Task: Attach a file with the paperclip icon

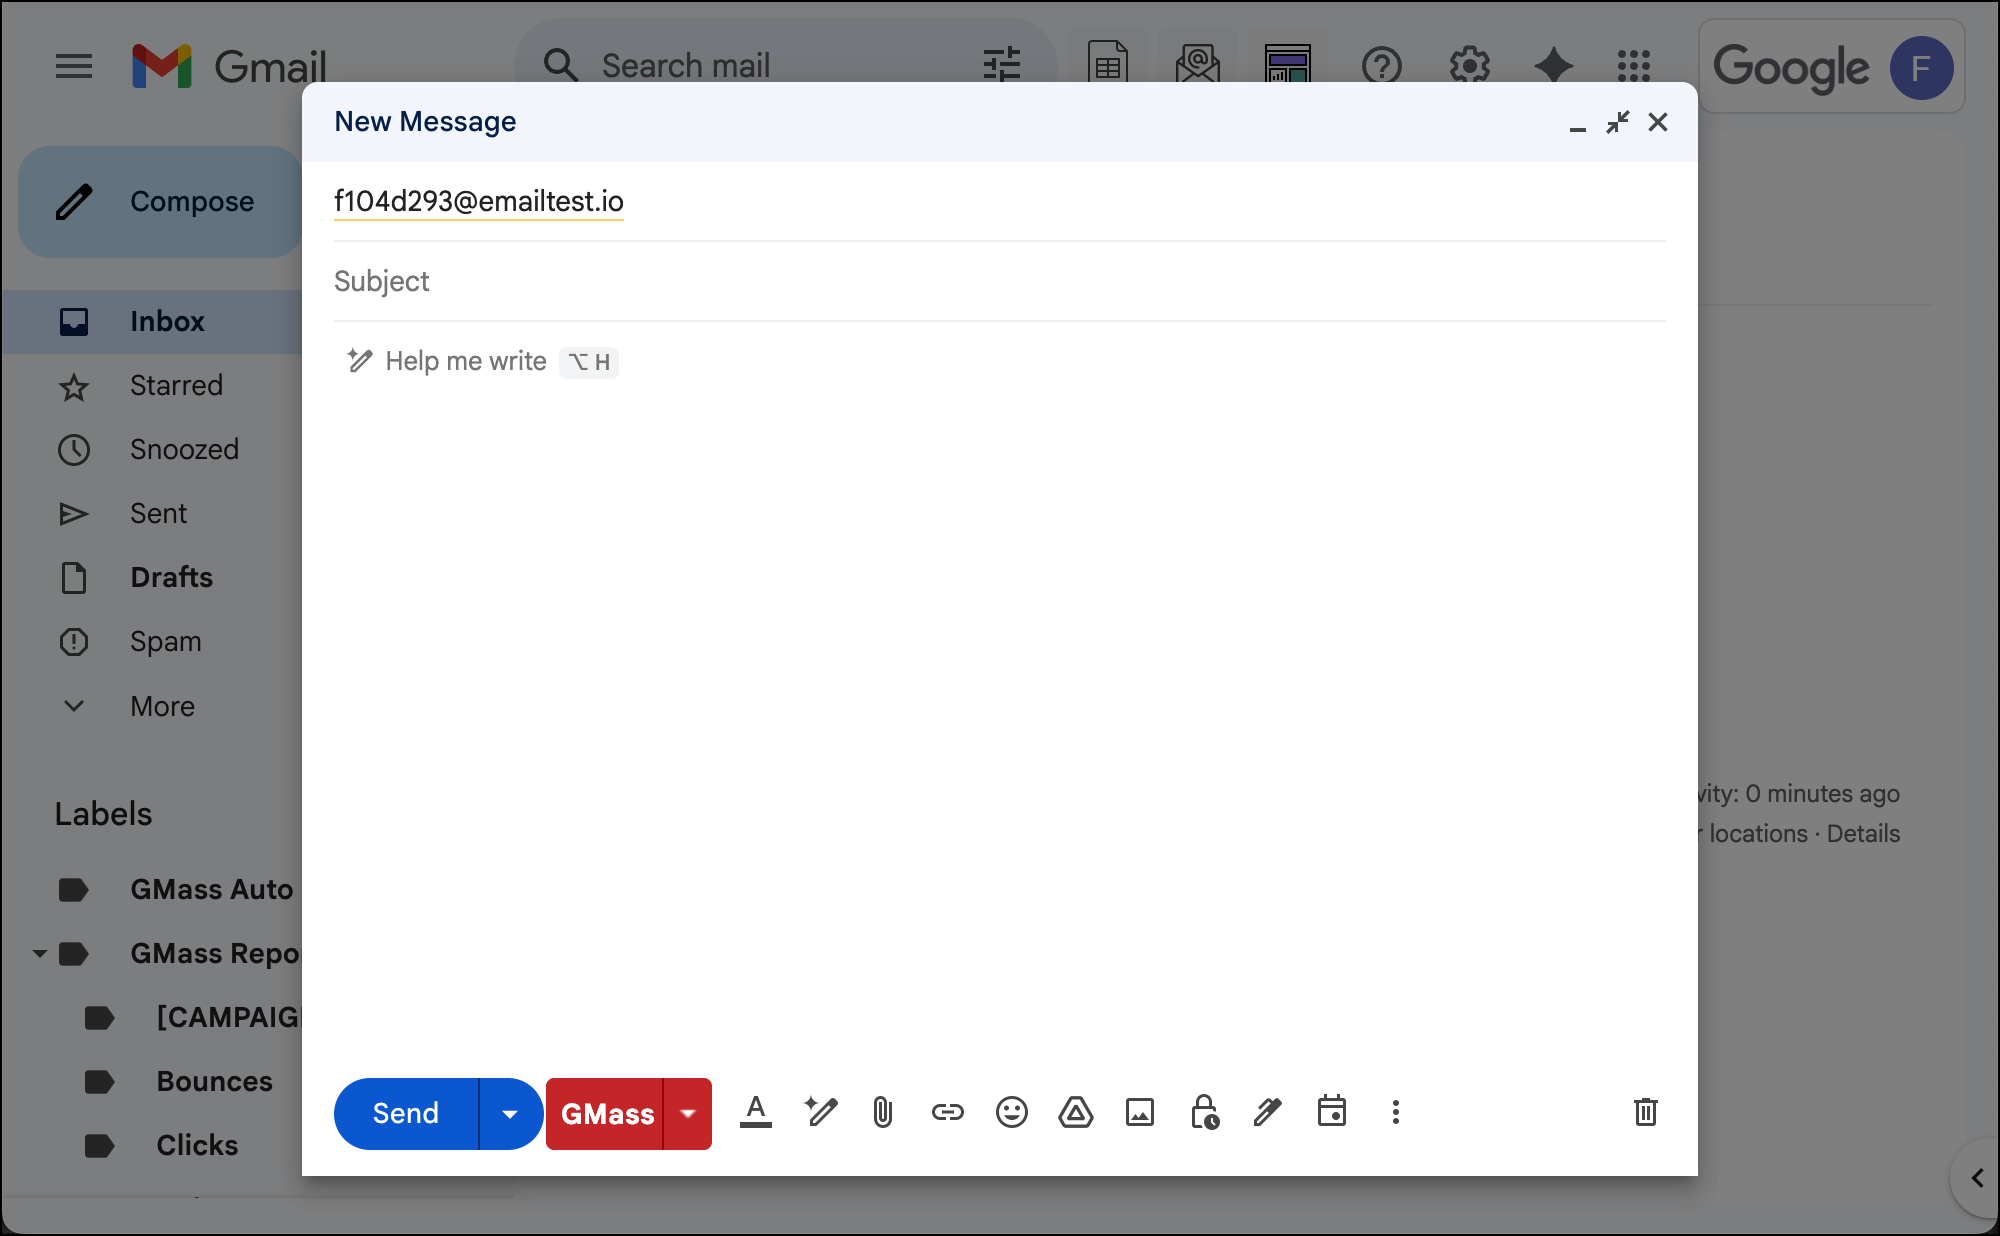Action: click(881, 1113)
